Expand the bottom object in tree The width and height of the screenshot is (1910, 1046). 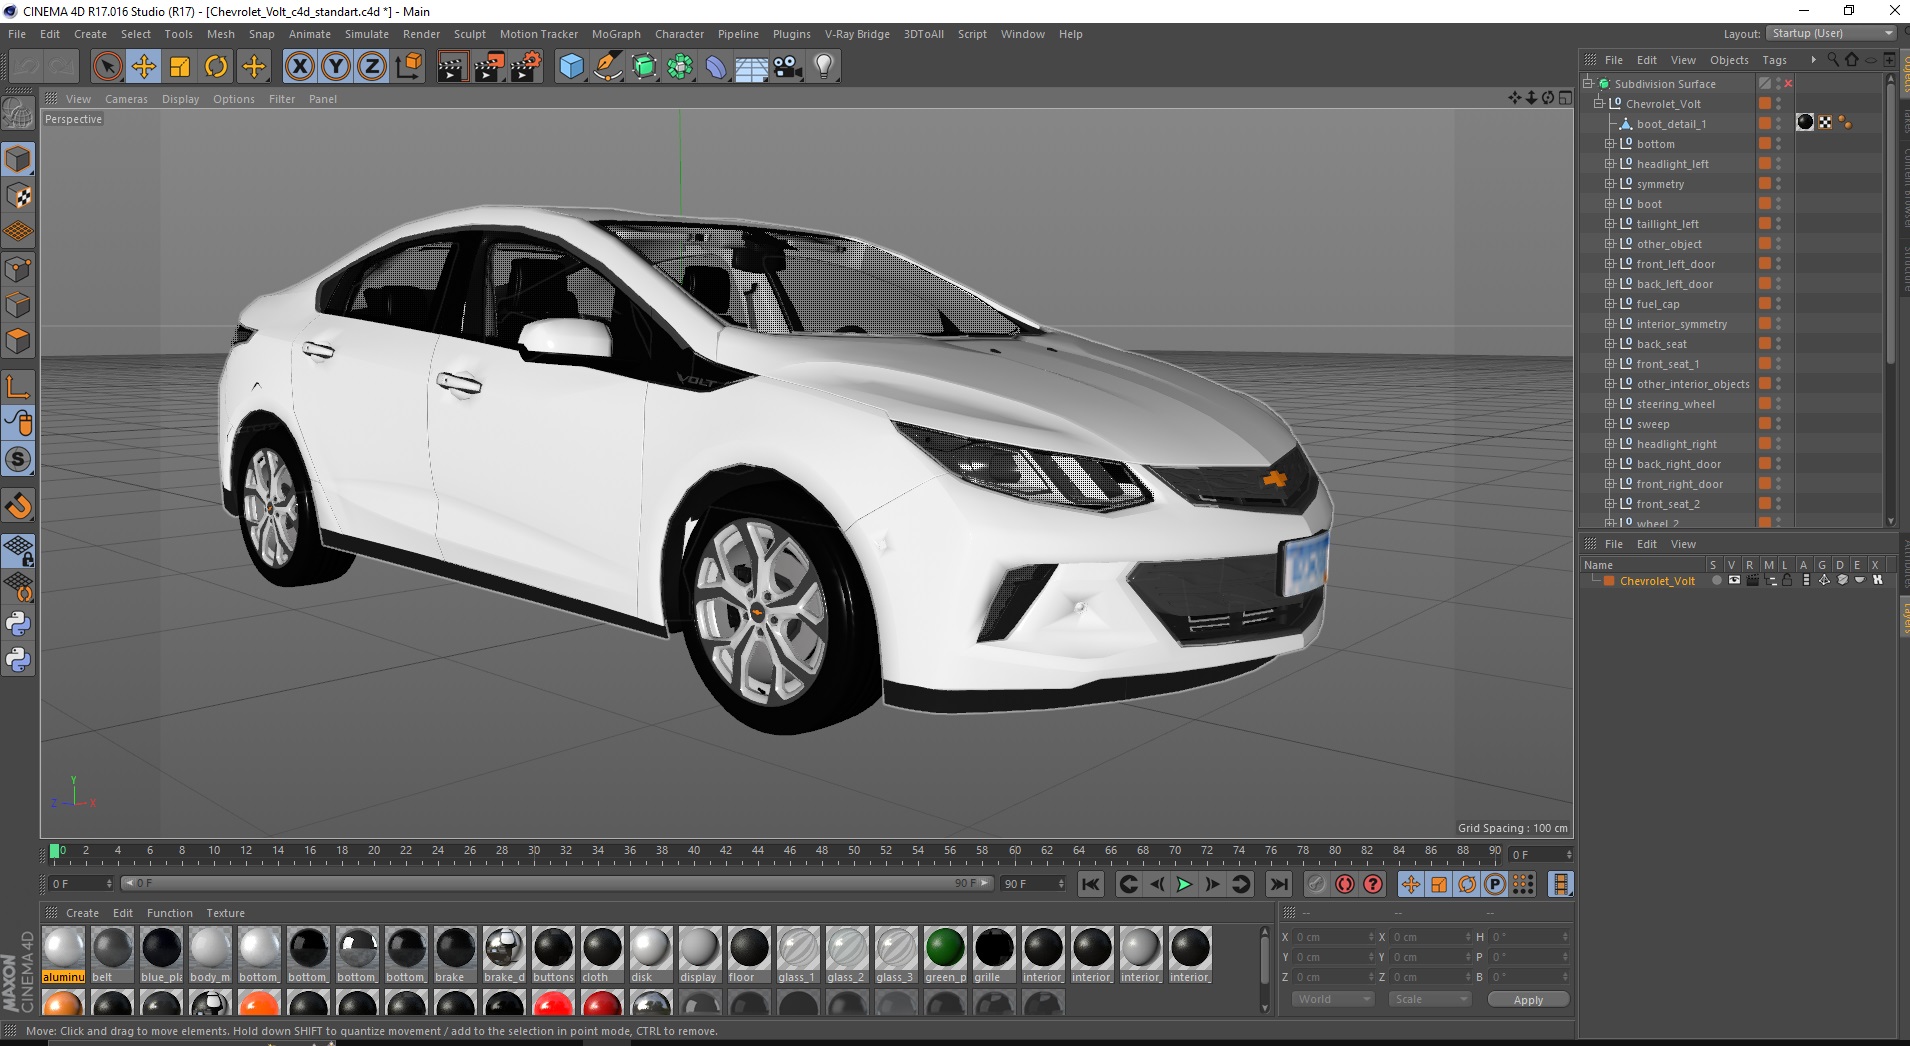1610,144
